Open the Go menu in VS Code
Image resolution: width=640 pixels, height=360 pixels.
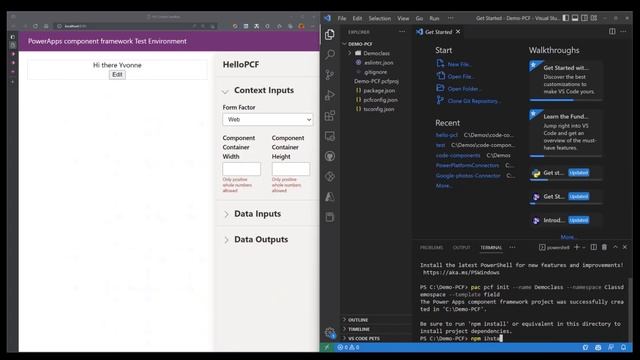coord(419,18)
